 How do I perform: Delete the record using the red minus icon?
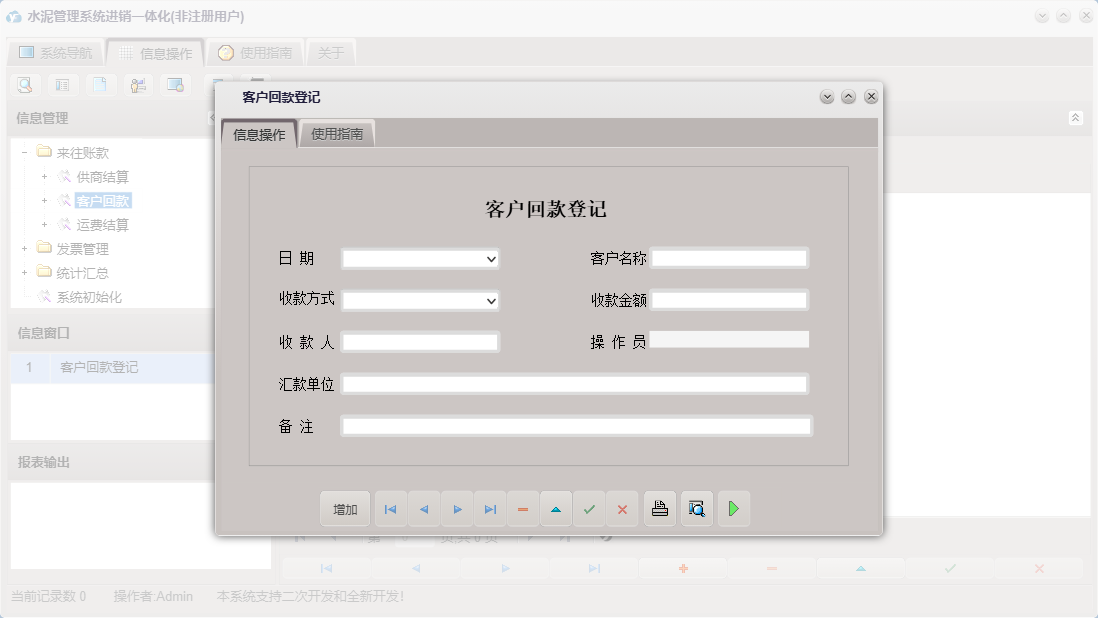click(522, 508)
